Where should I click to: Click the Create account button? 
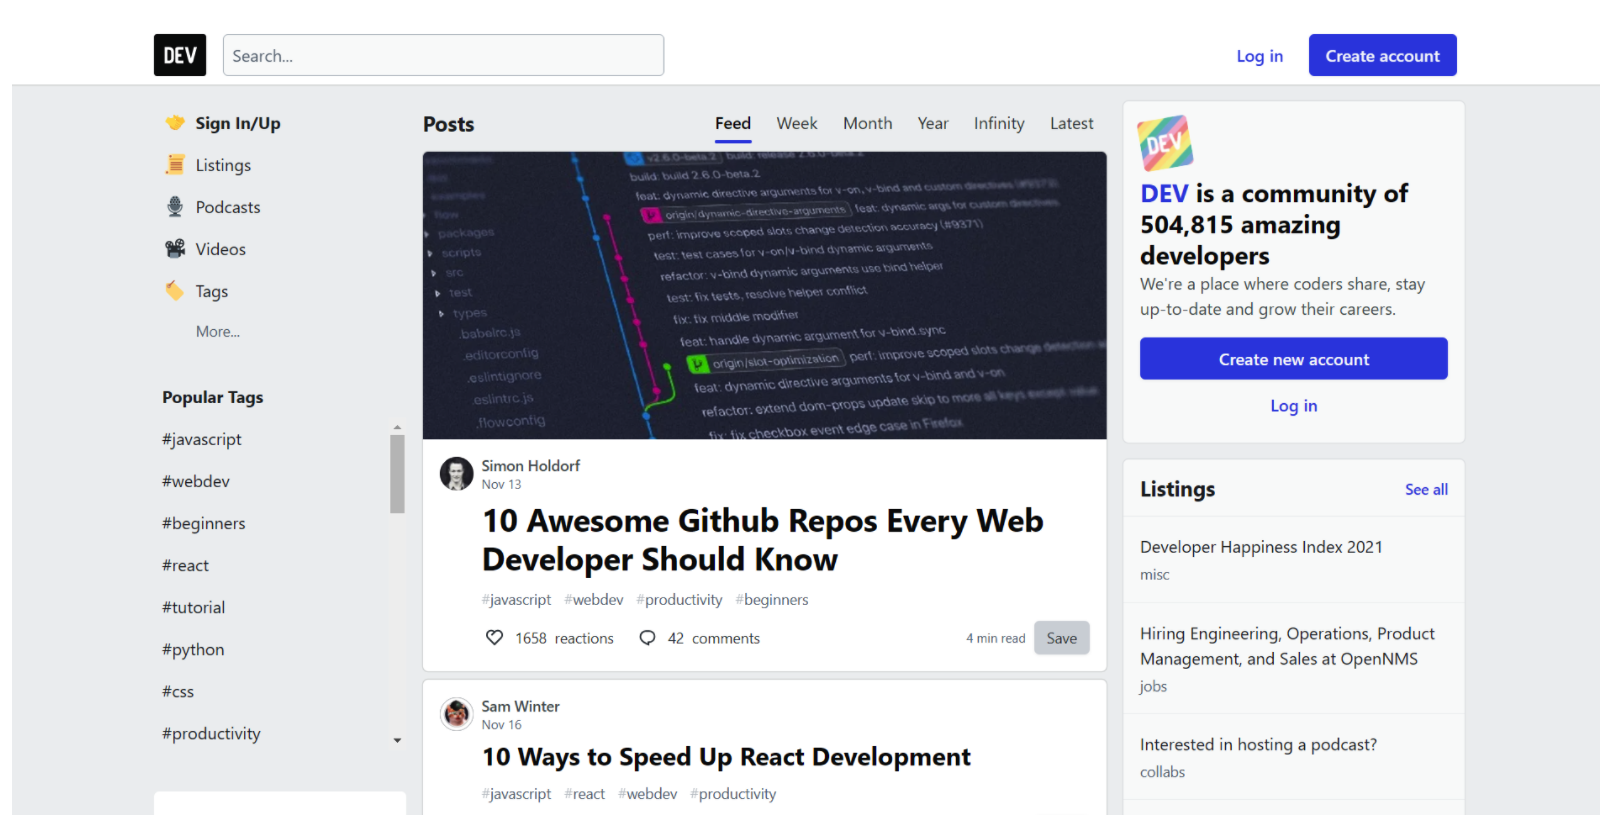(1383, 56)
